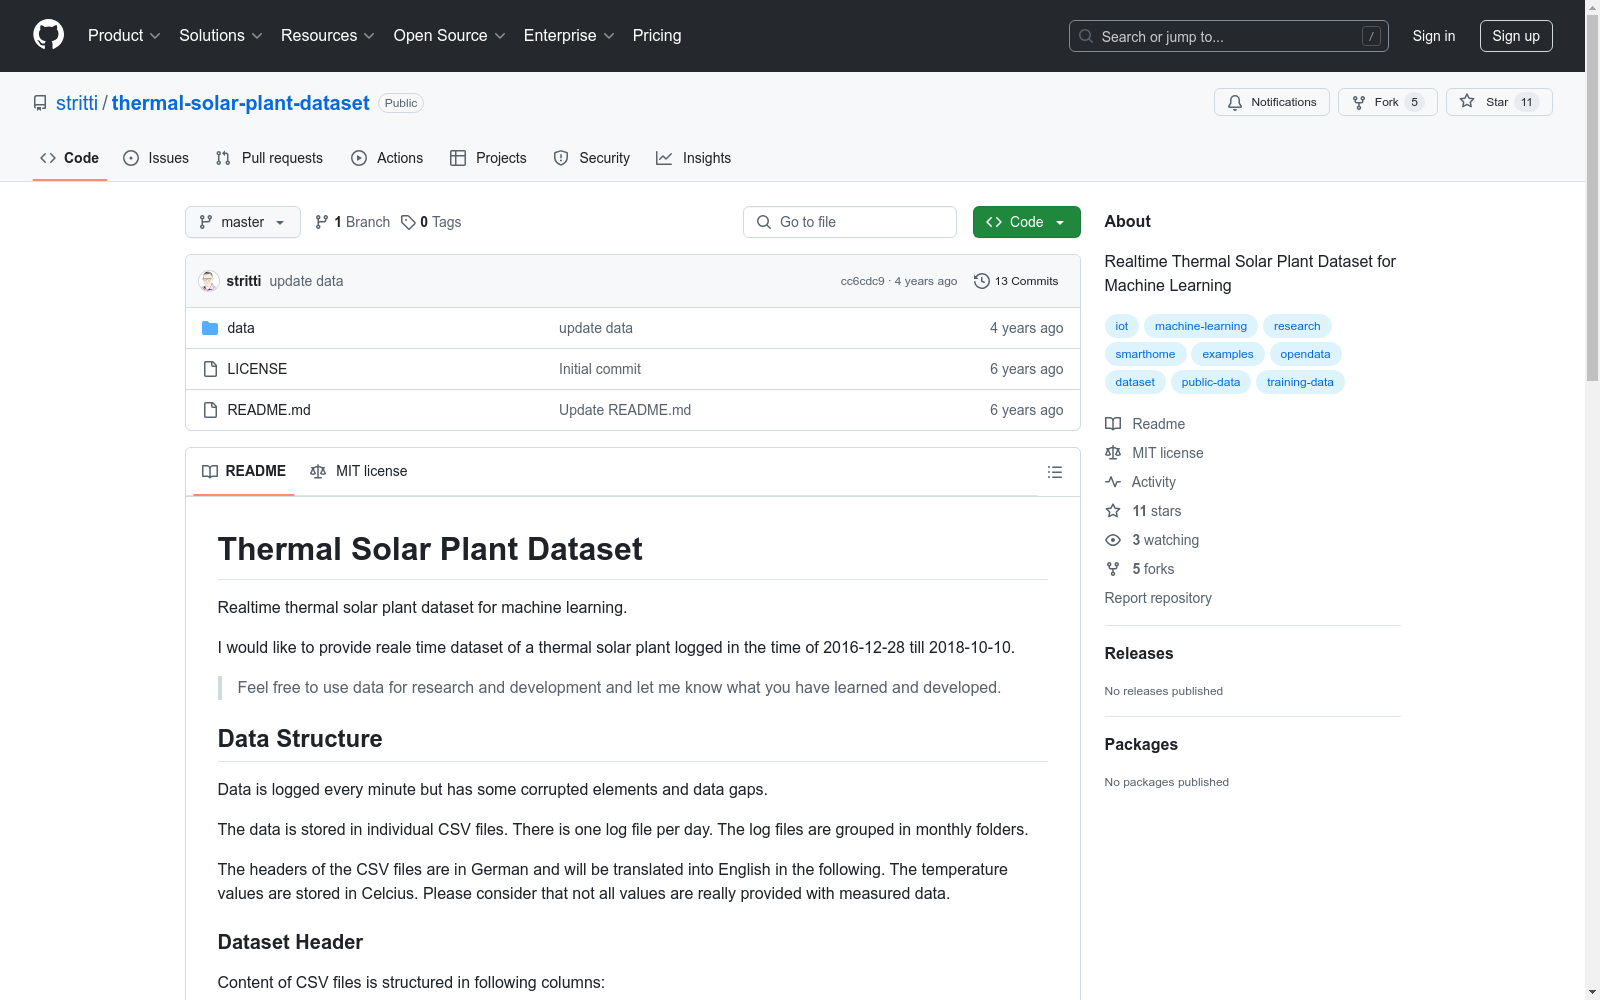
Task: View the 13 Commits history
Action: [1016, 281]
